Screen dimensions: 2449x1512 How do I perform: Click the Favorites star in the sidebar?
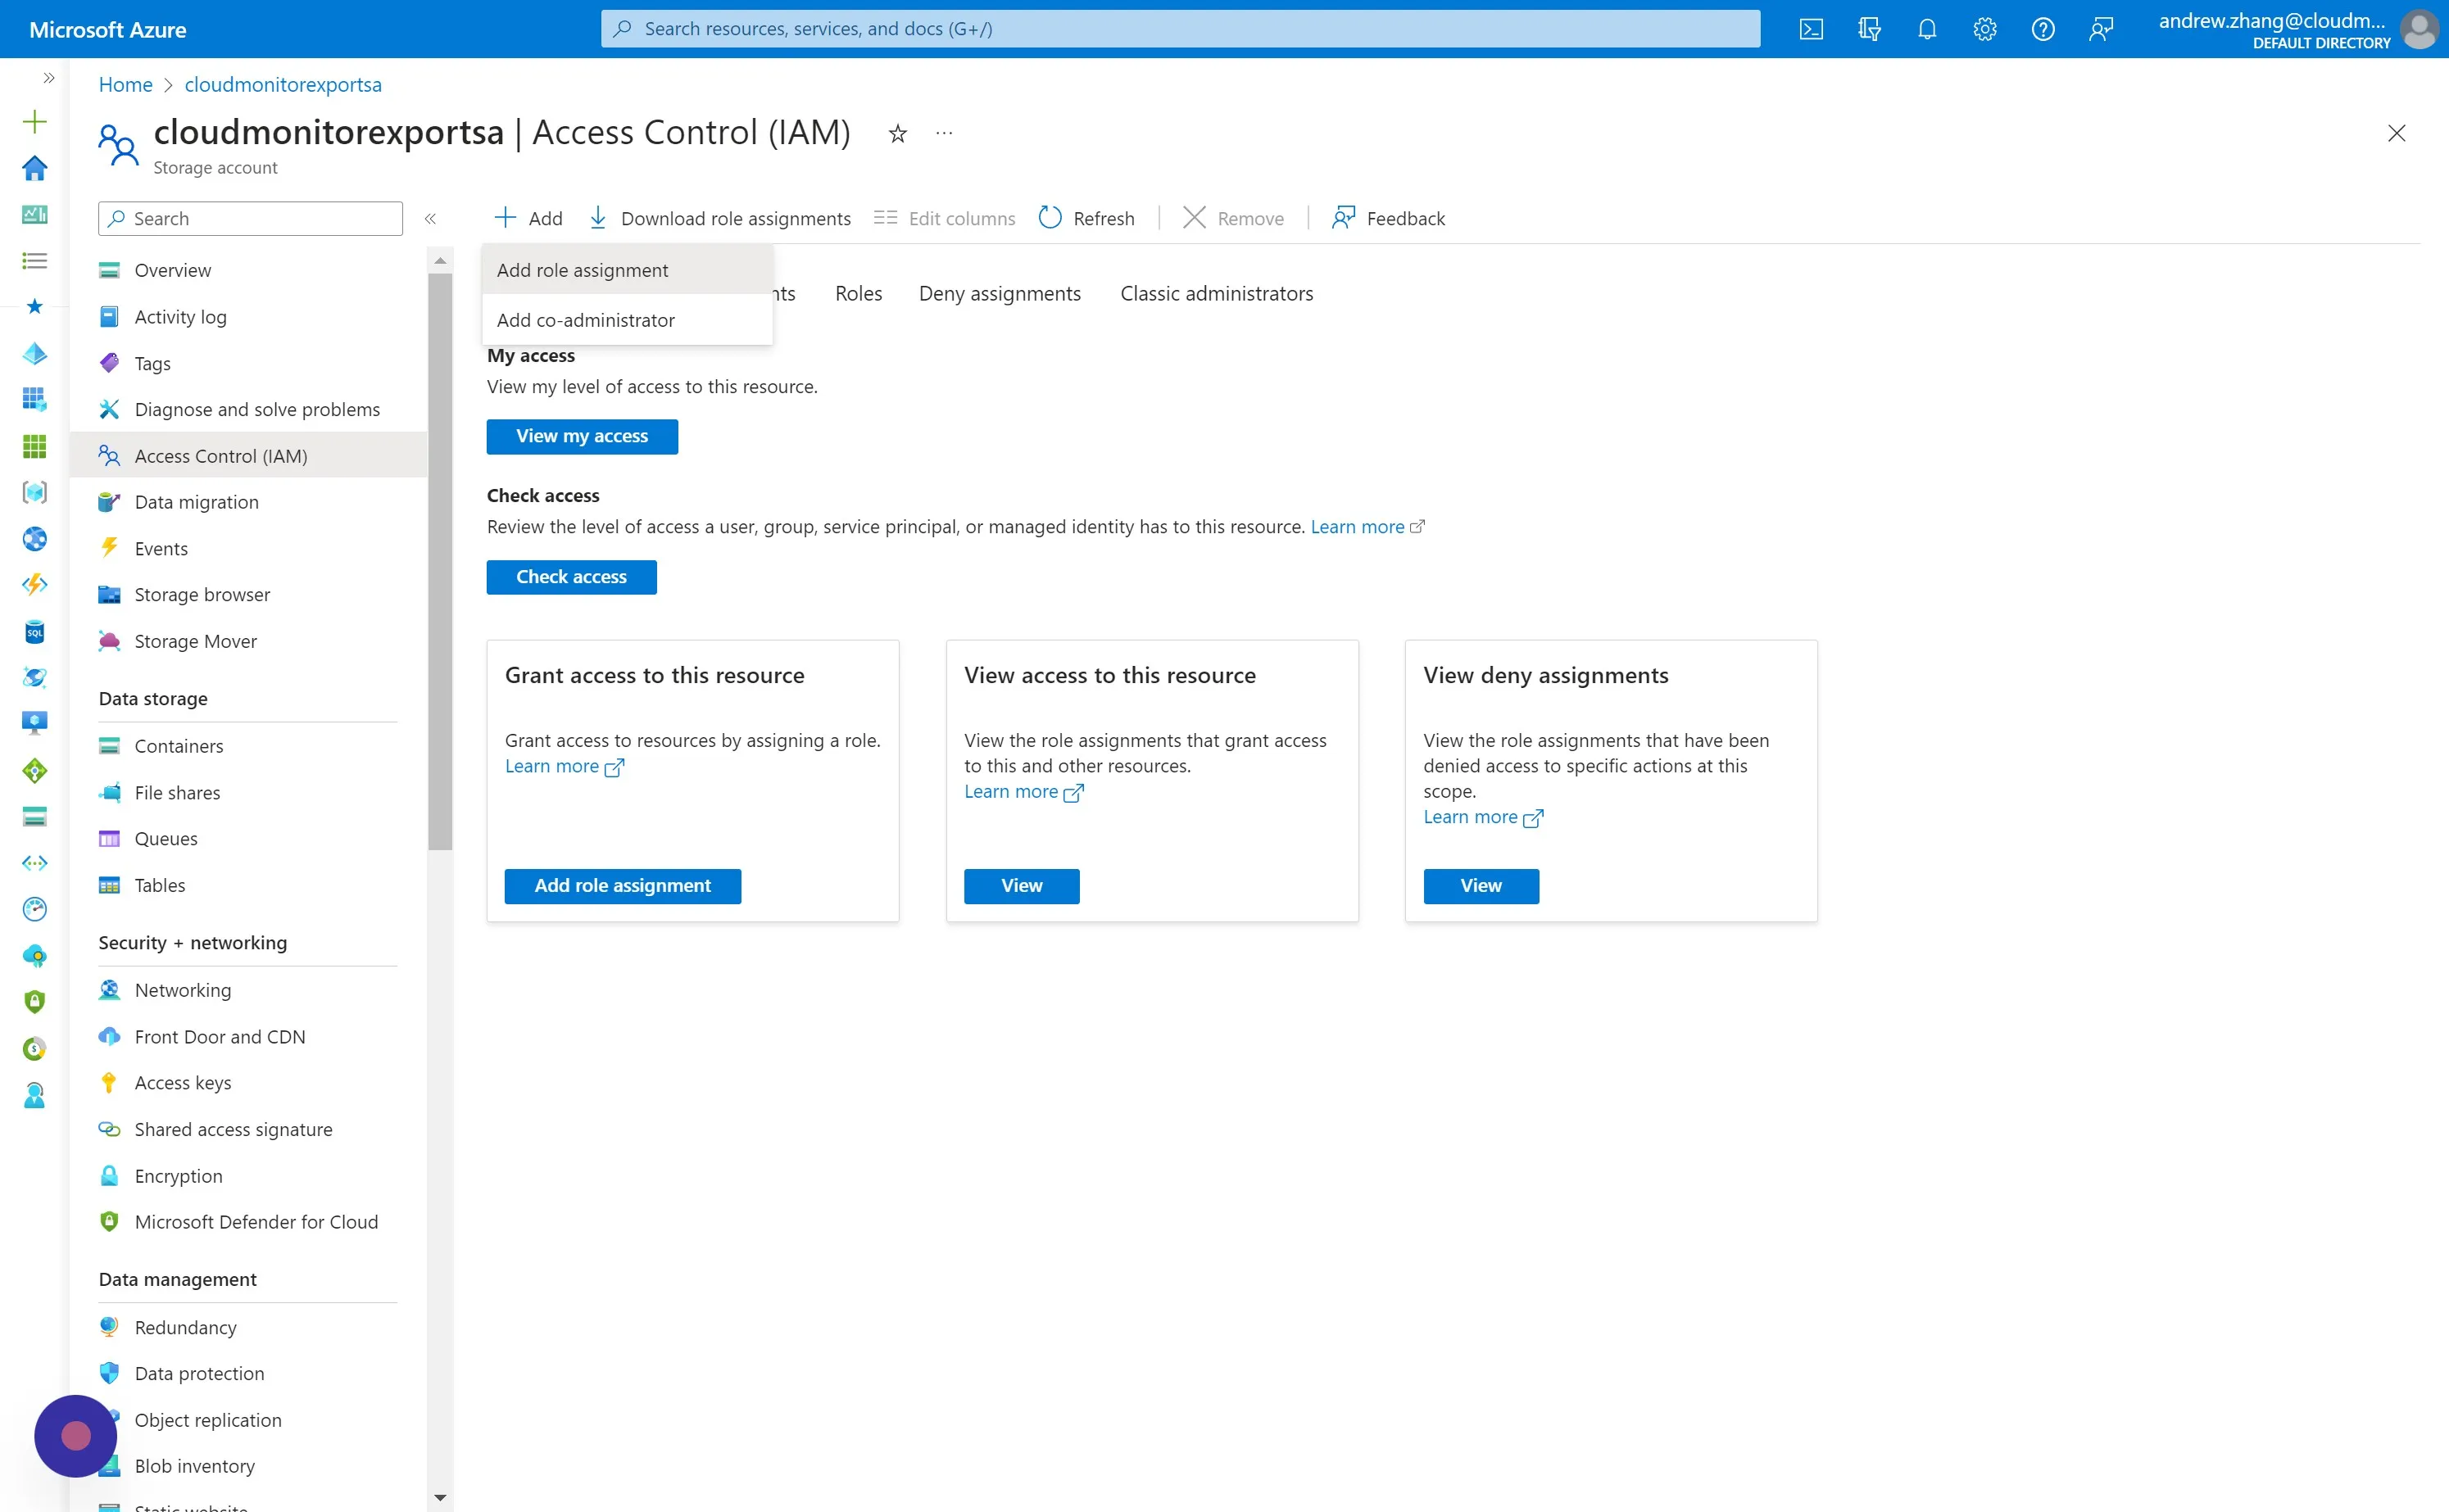pyautogui.click(x=34, y=307)
